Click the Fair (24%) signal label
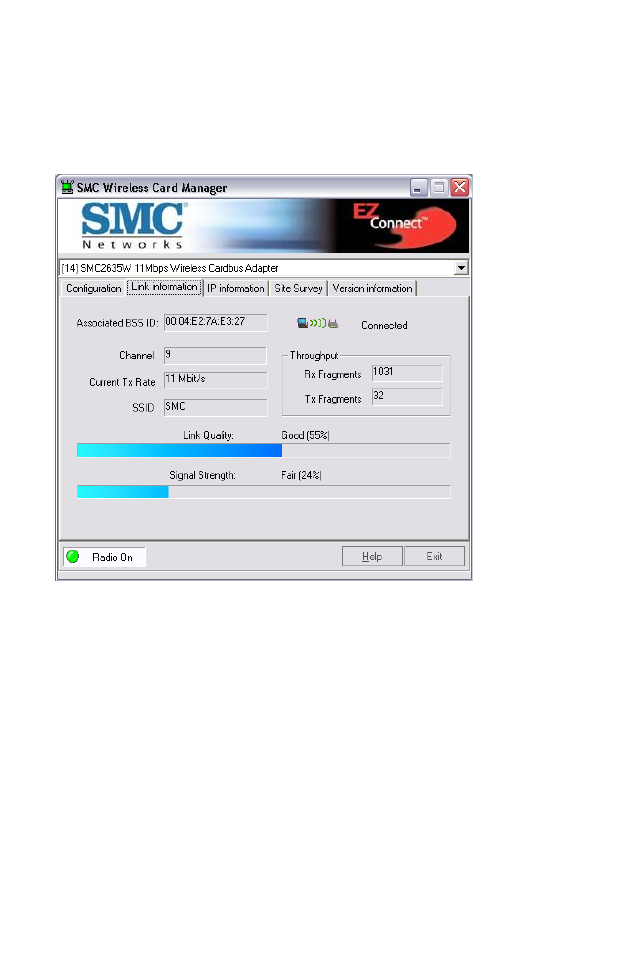This screenshot has width=630, height=967. pyautogui.click(x=301, y=475)
